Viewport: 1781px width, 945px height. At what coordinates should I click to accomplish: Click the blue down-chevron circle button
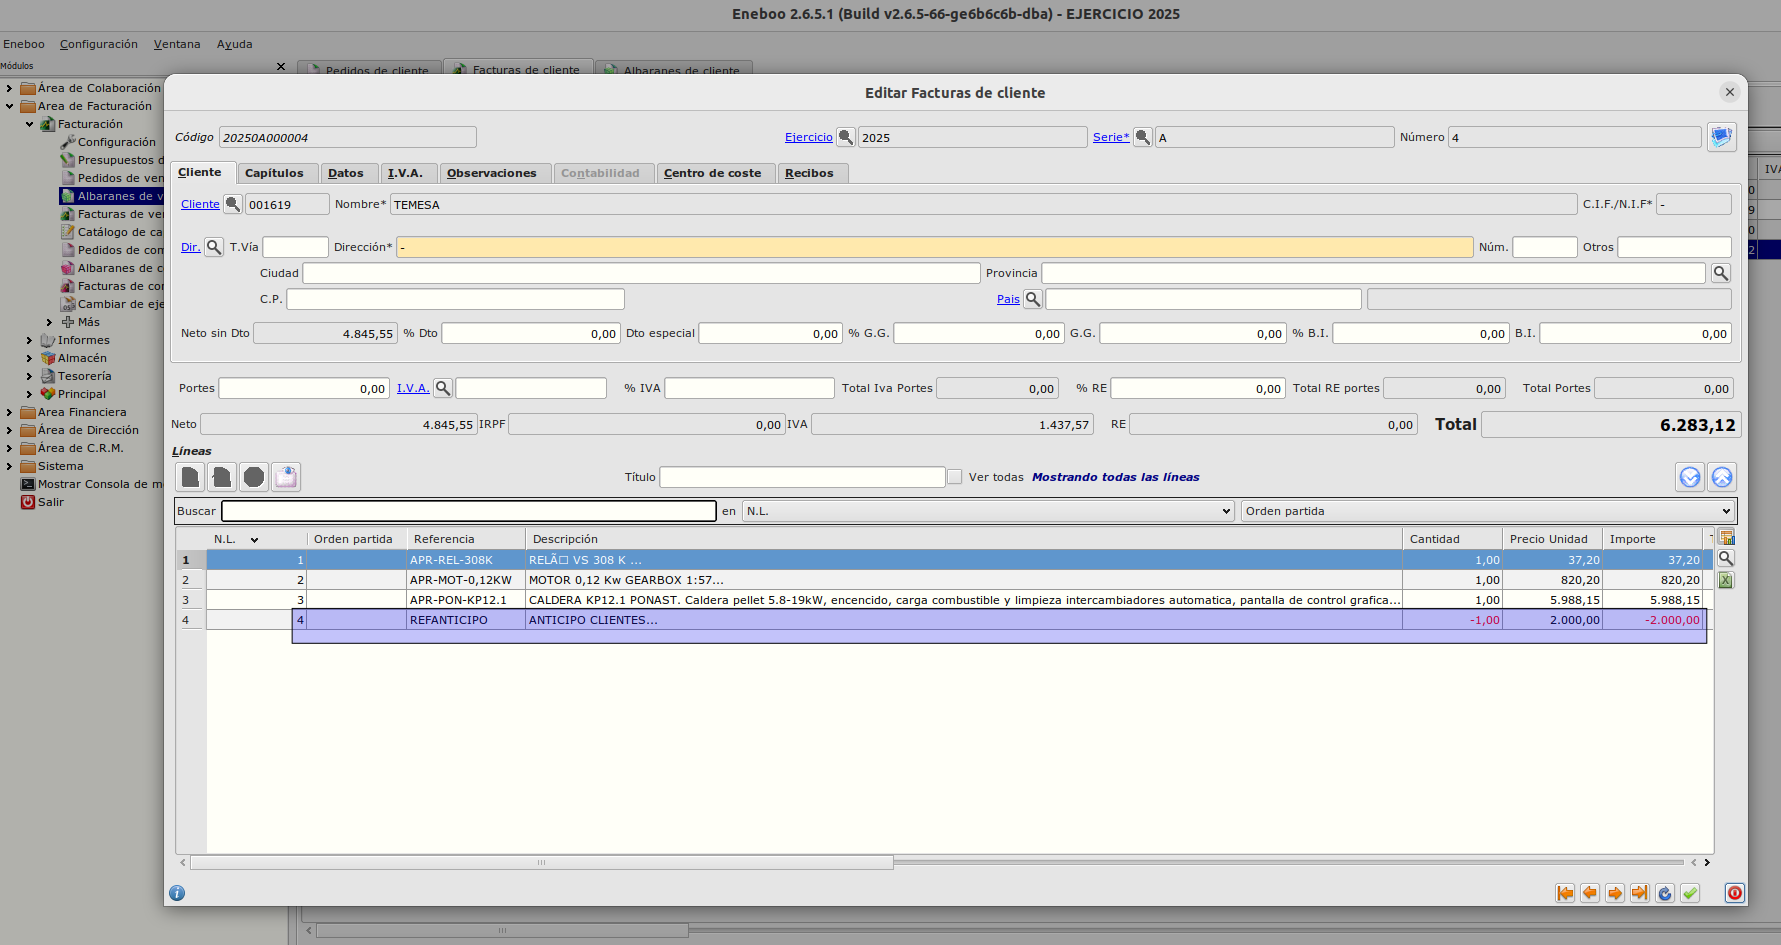pyautogui.click(x=1690, y=477)
